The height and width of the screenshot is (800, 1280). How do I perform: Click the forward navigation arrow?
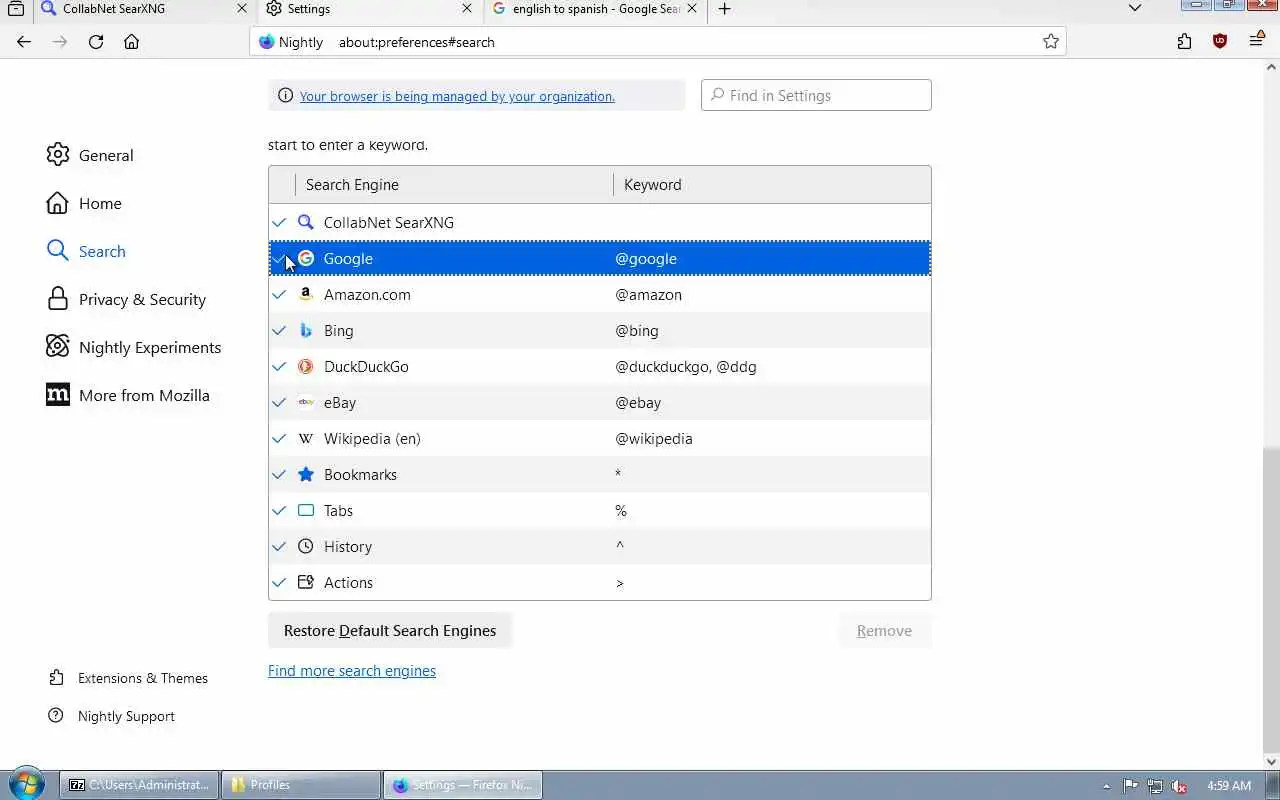[60, 42]
